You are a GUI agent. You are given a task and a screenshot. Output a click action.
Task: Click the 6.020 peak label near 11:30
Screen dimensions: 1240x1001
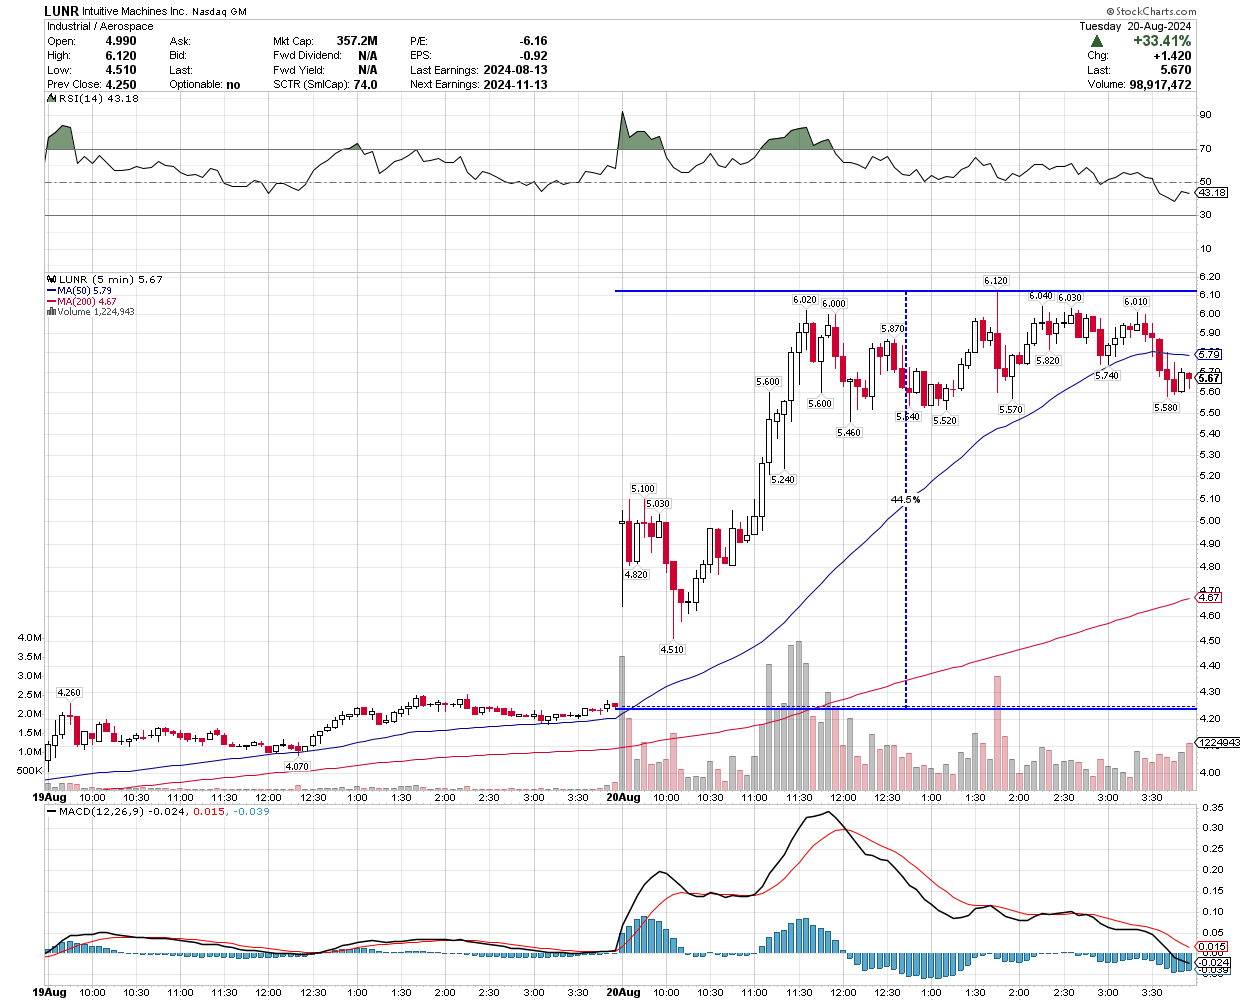(805, 300)
